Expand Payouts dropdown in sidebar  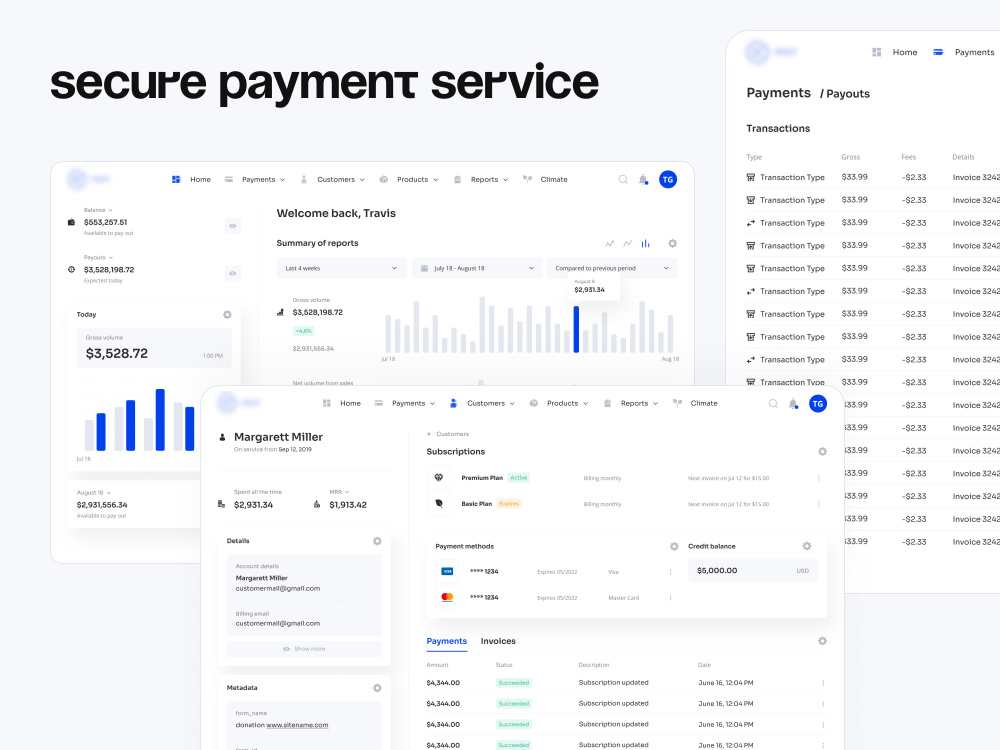point(99,258)
